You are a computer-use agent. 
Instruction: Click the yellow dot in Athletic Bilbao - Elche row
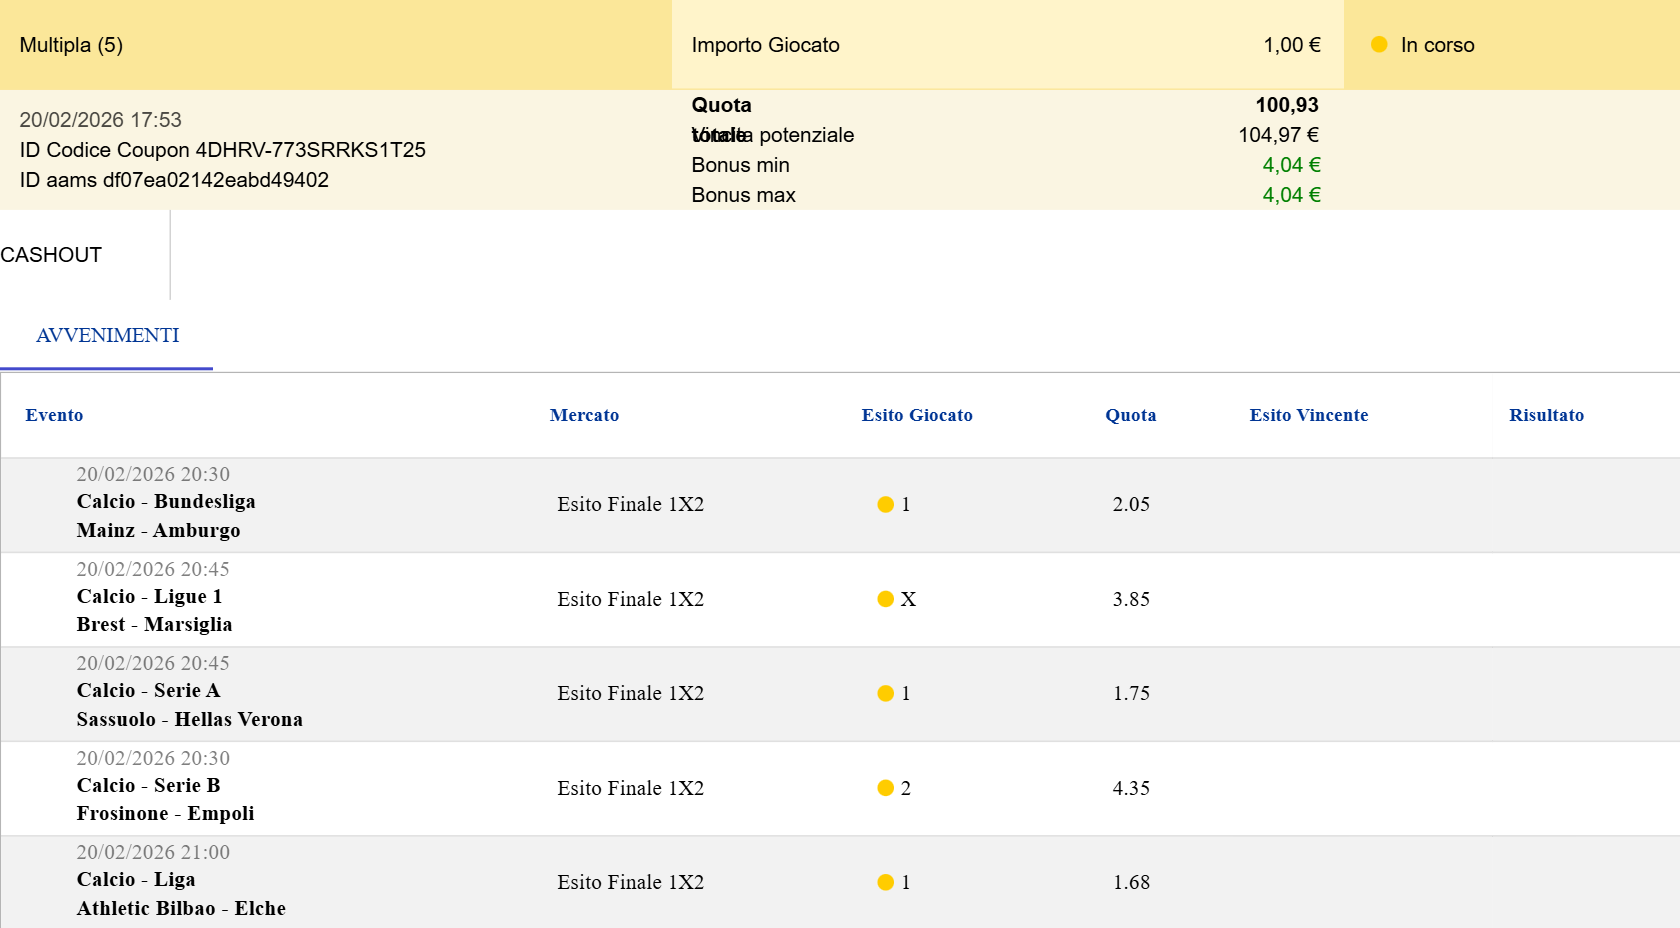click(885, 883)
